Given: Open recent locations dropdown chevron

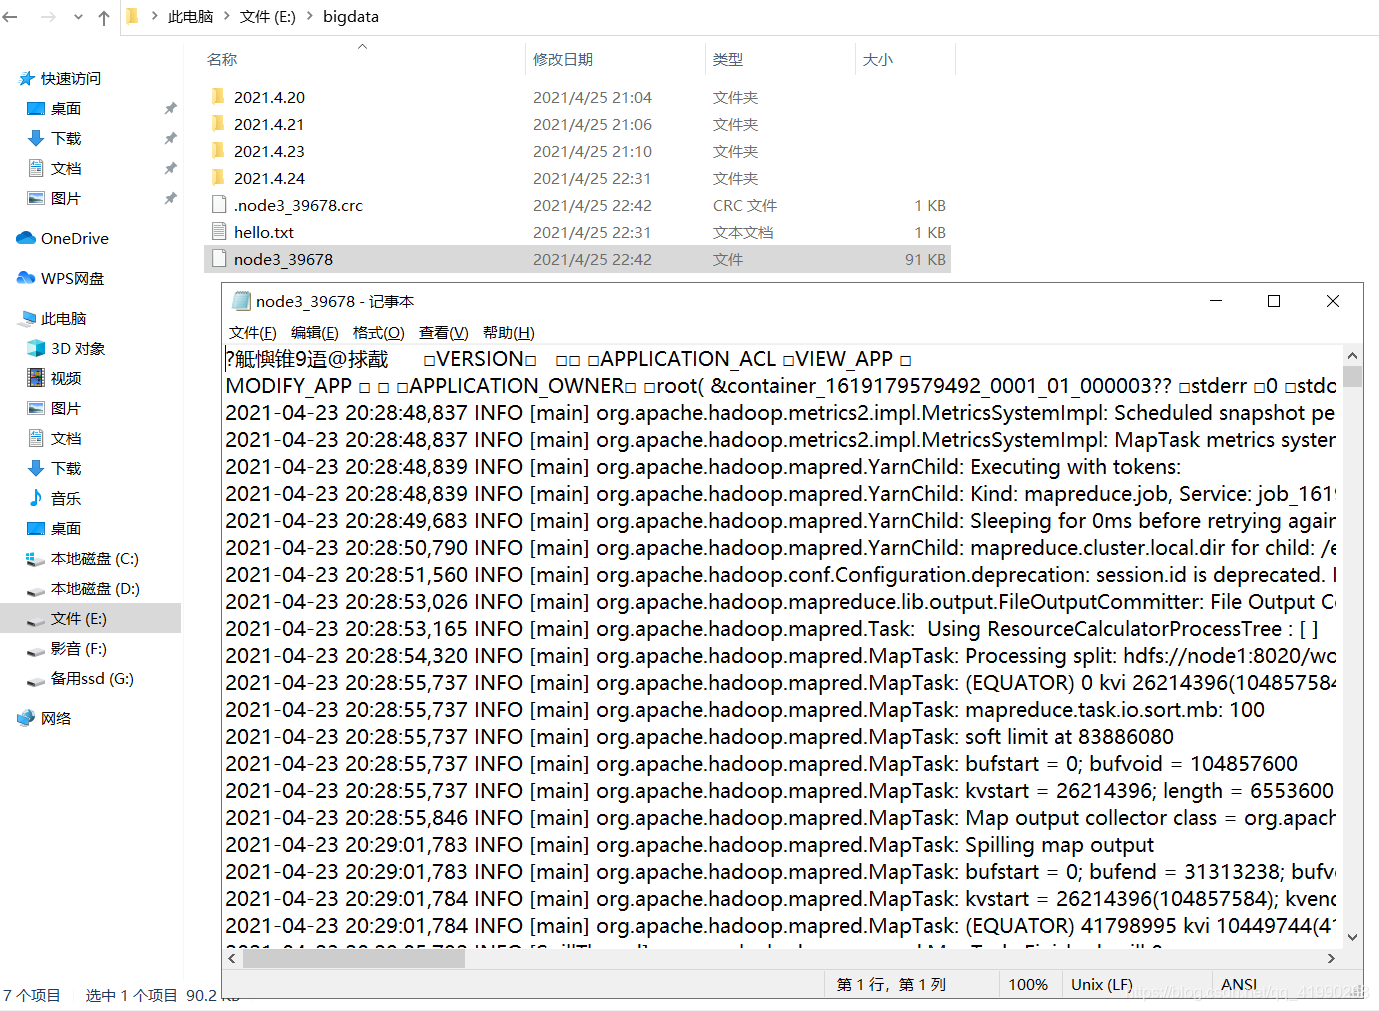Looking at the screenshot, I should pyautogui.click(x=78, y=17).
